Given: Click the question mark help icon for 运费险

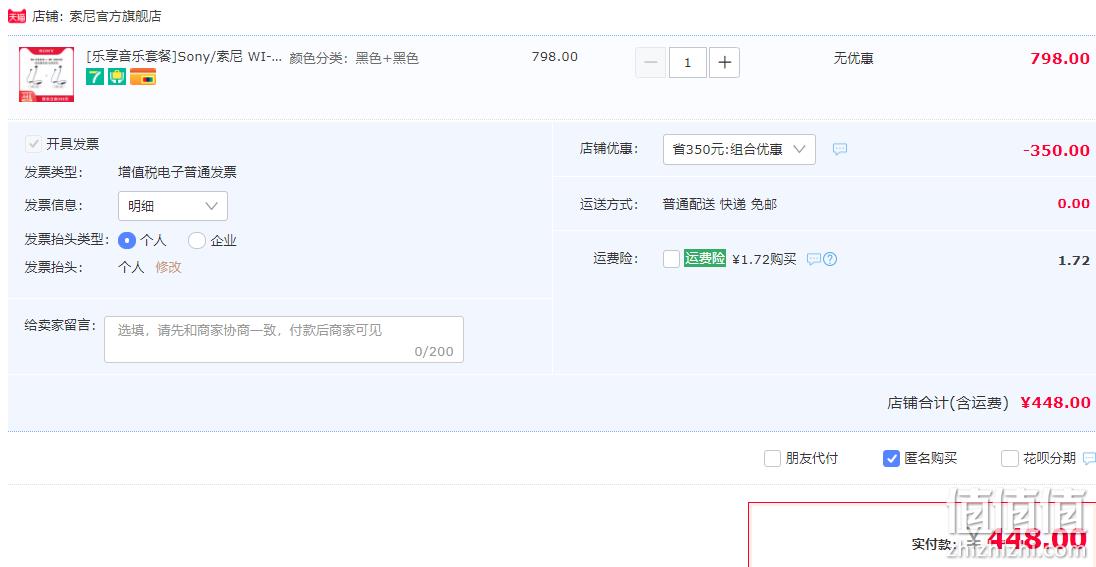Looking at the screenshot, I should [x=830, y=259].
